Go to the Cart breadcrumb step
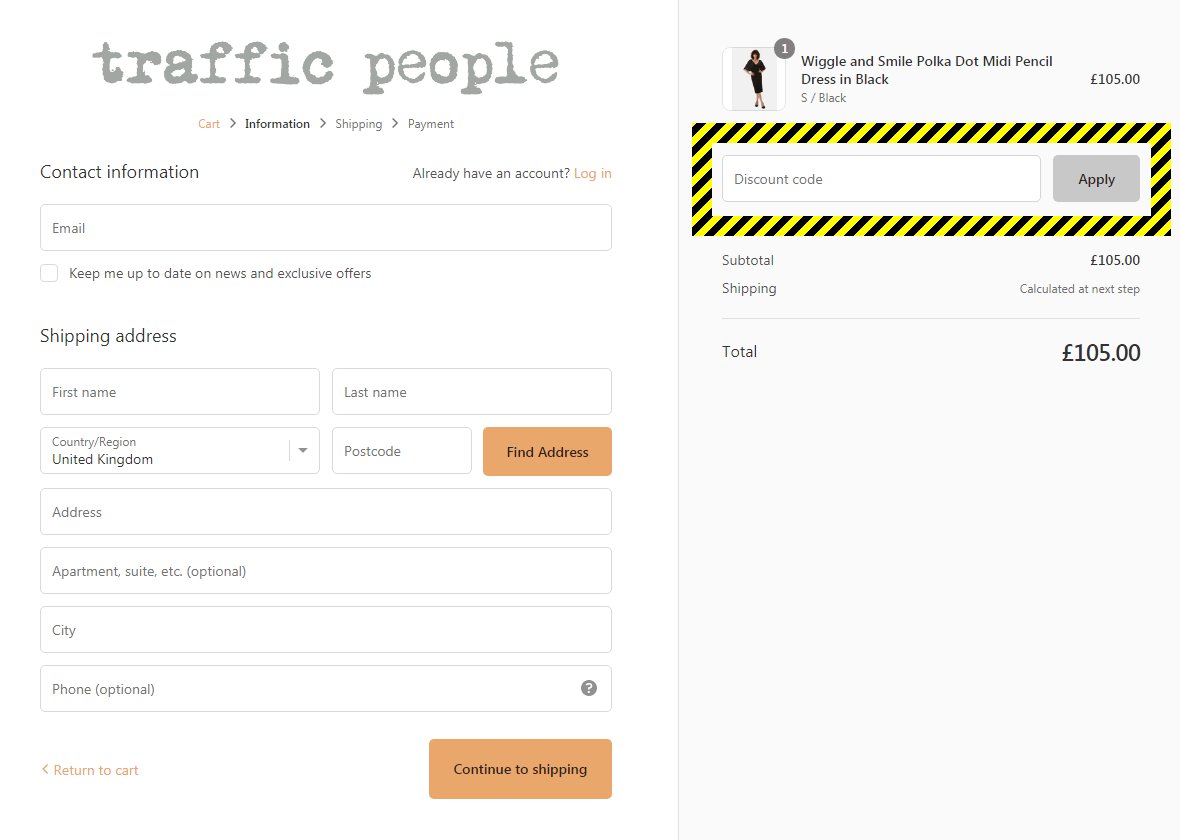Viewport: 1180px width, 840px height. coord(208,124)
